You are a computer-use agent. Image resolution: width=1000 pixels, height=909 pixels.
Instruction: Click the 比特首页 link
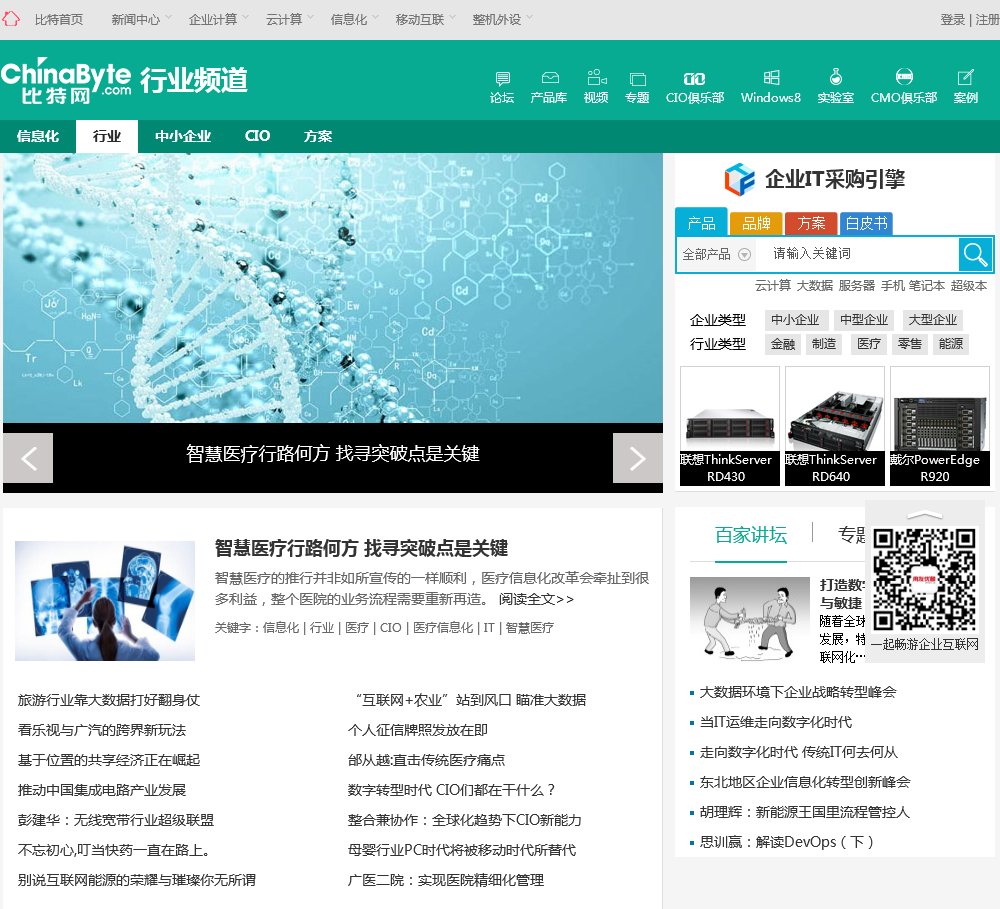click(x=59, y=20)
